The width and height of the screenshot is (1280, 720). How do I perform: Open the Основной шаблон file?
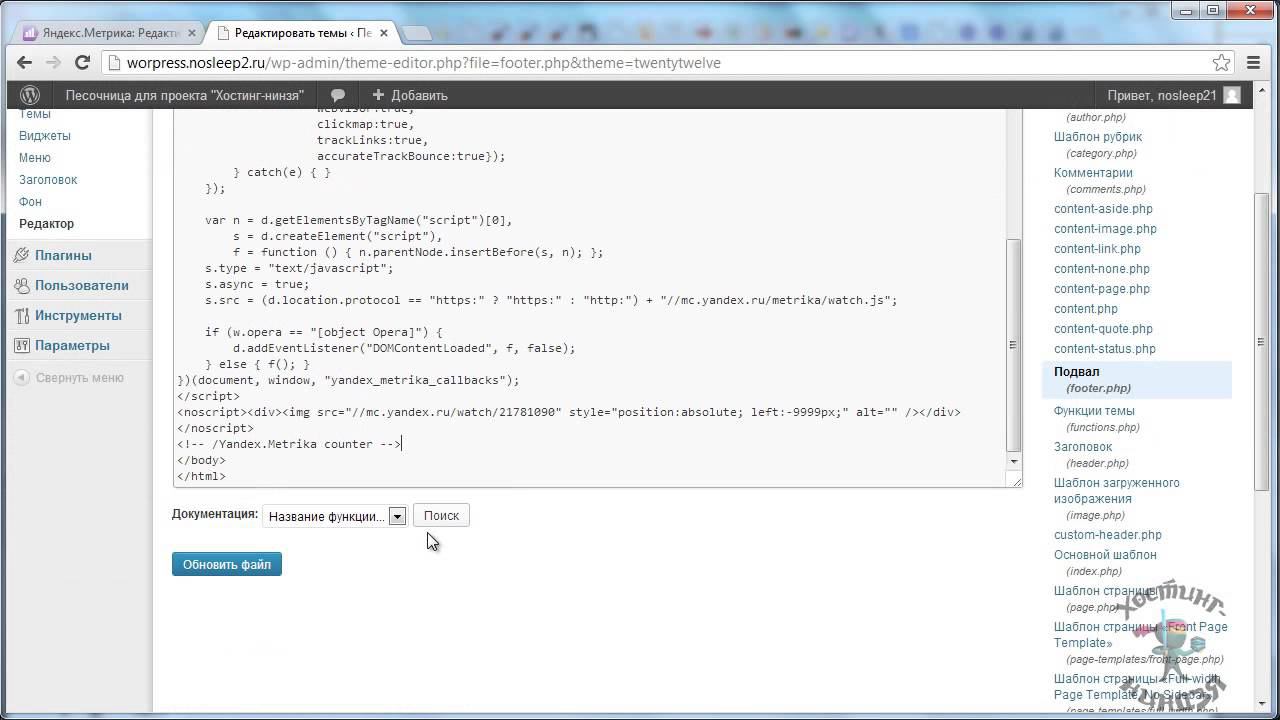pos(1105,555)
